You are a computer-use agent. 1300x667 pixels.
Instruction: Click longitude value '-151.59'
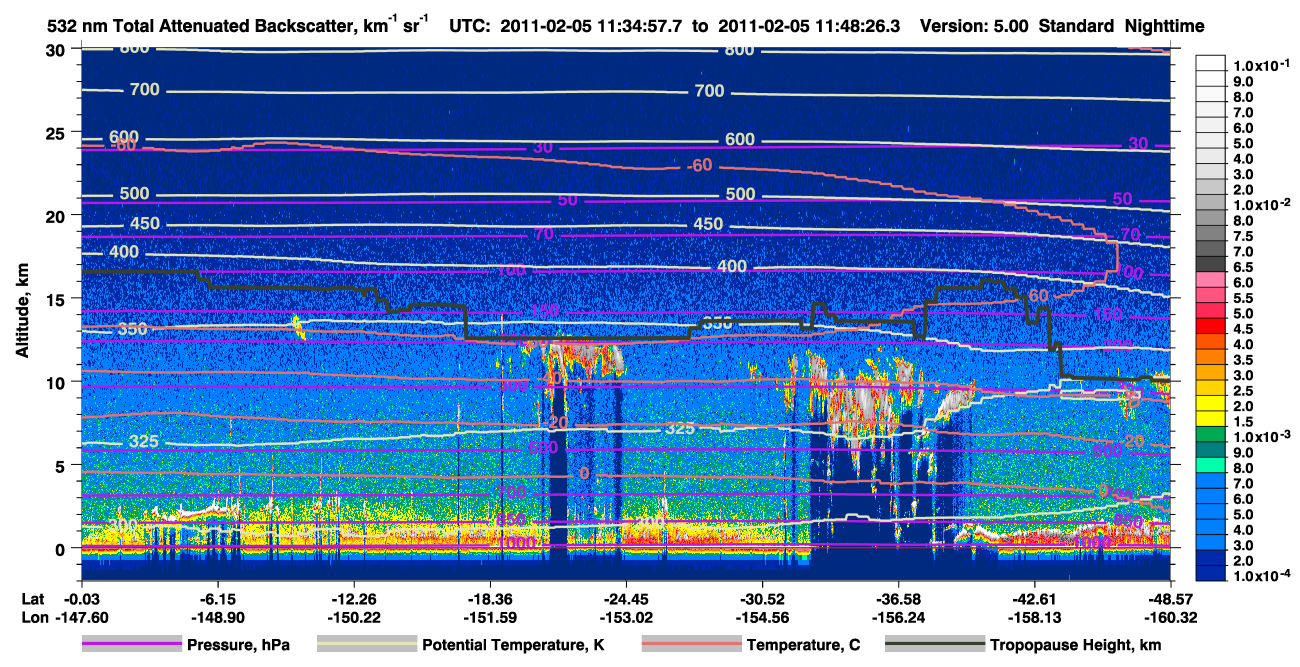coord(489,617)
